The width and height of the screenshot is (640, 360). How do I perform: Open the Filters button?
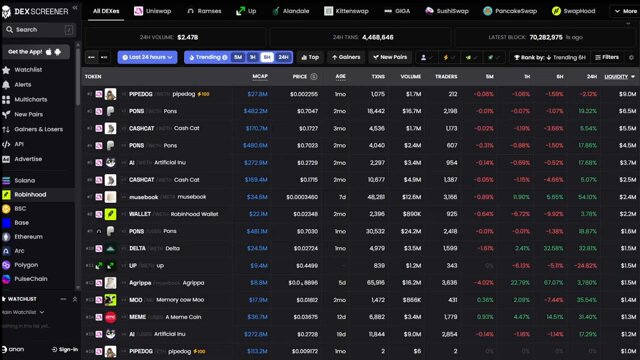click(607, 58)
